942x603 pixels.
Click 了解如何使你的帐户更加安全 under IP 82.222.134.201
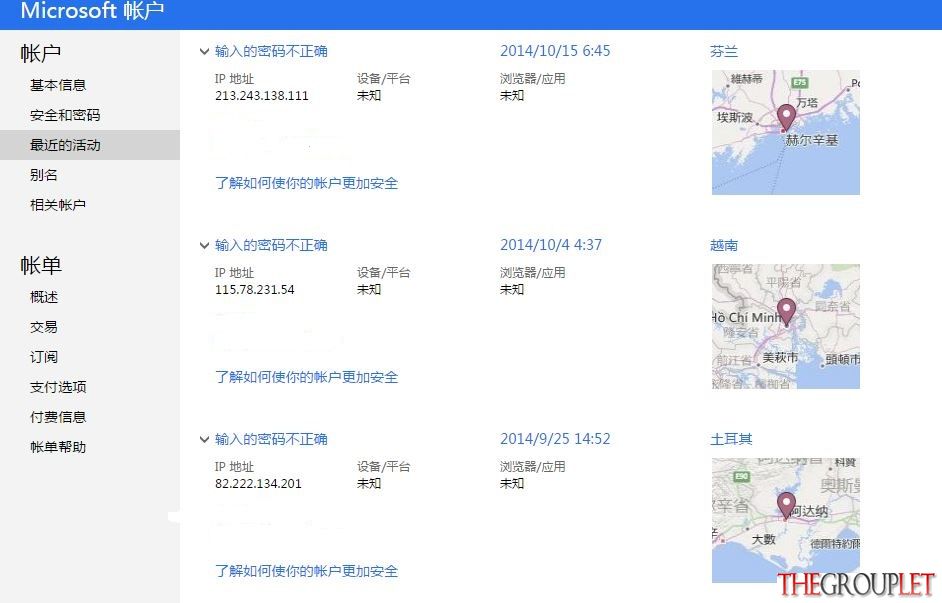(x=306, y=571)
